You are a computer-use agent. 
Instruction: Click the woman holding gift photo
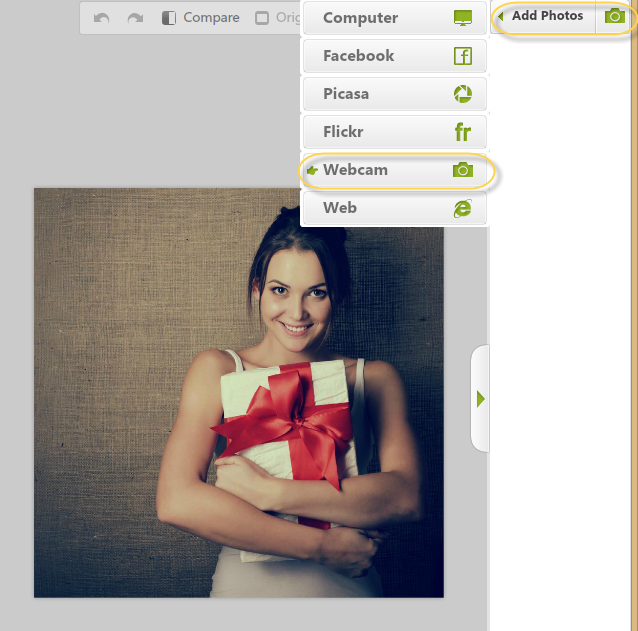click(x=239, y=393)
